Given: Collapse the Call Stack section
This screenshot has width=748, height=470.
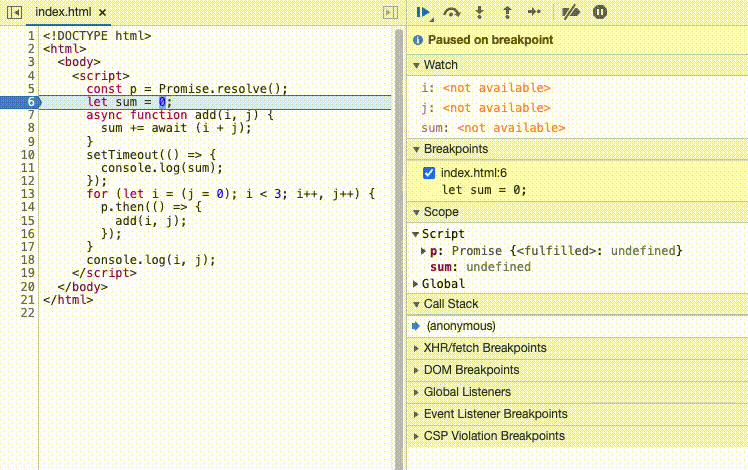Looking at the screenshot, I should coord(416,304).
